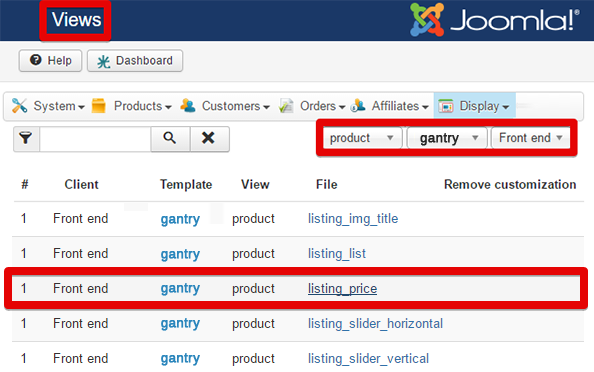Open the Display menu
The image size is (594, 372).
tap(474, 106)
